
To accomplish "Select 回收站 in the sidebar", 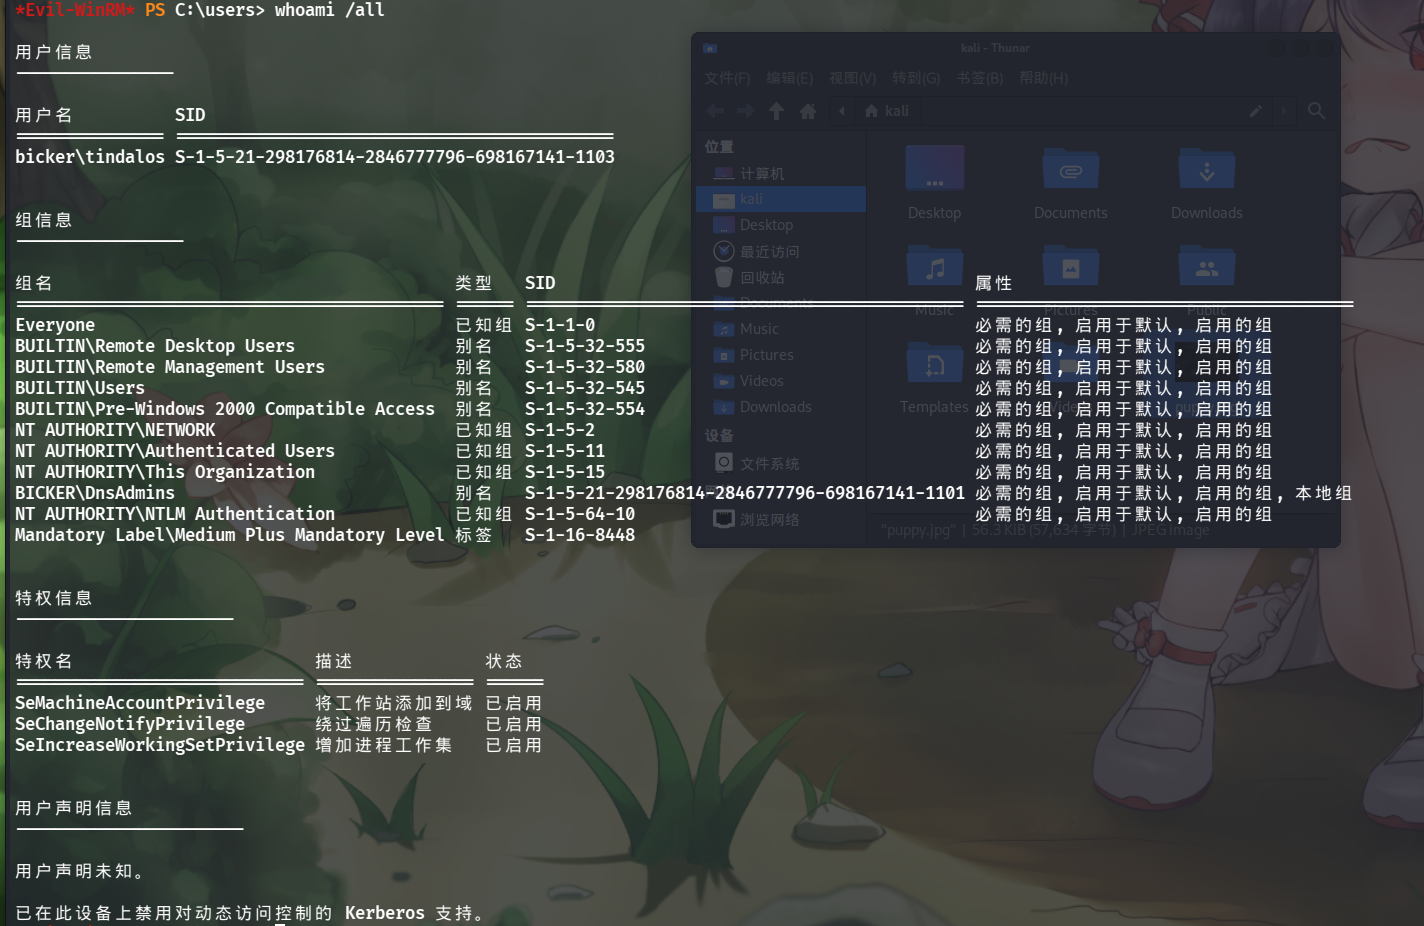I will 749,277.
